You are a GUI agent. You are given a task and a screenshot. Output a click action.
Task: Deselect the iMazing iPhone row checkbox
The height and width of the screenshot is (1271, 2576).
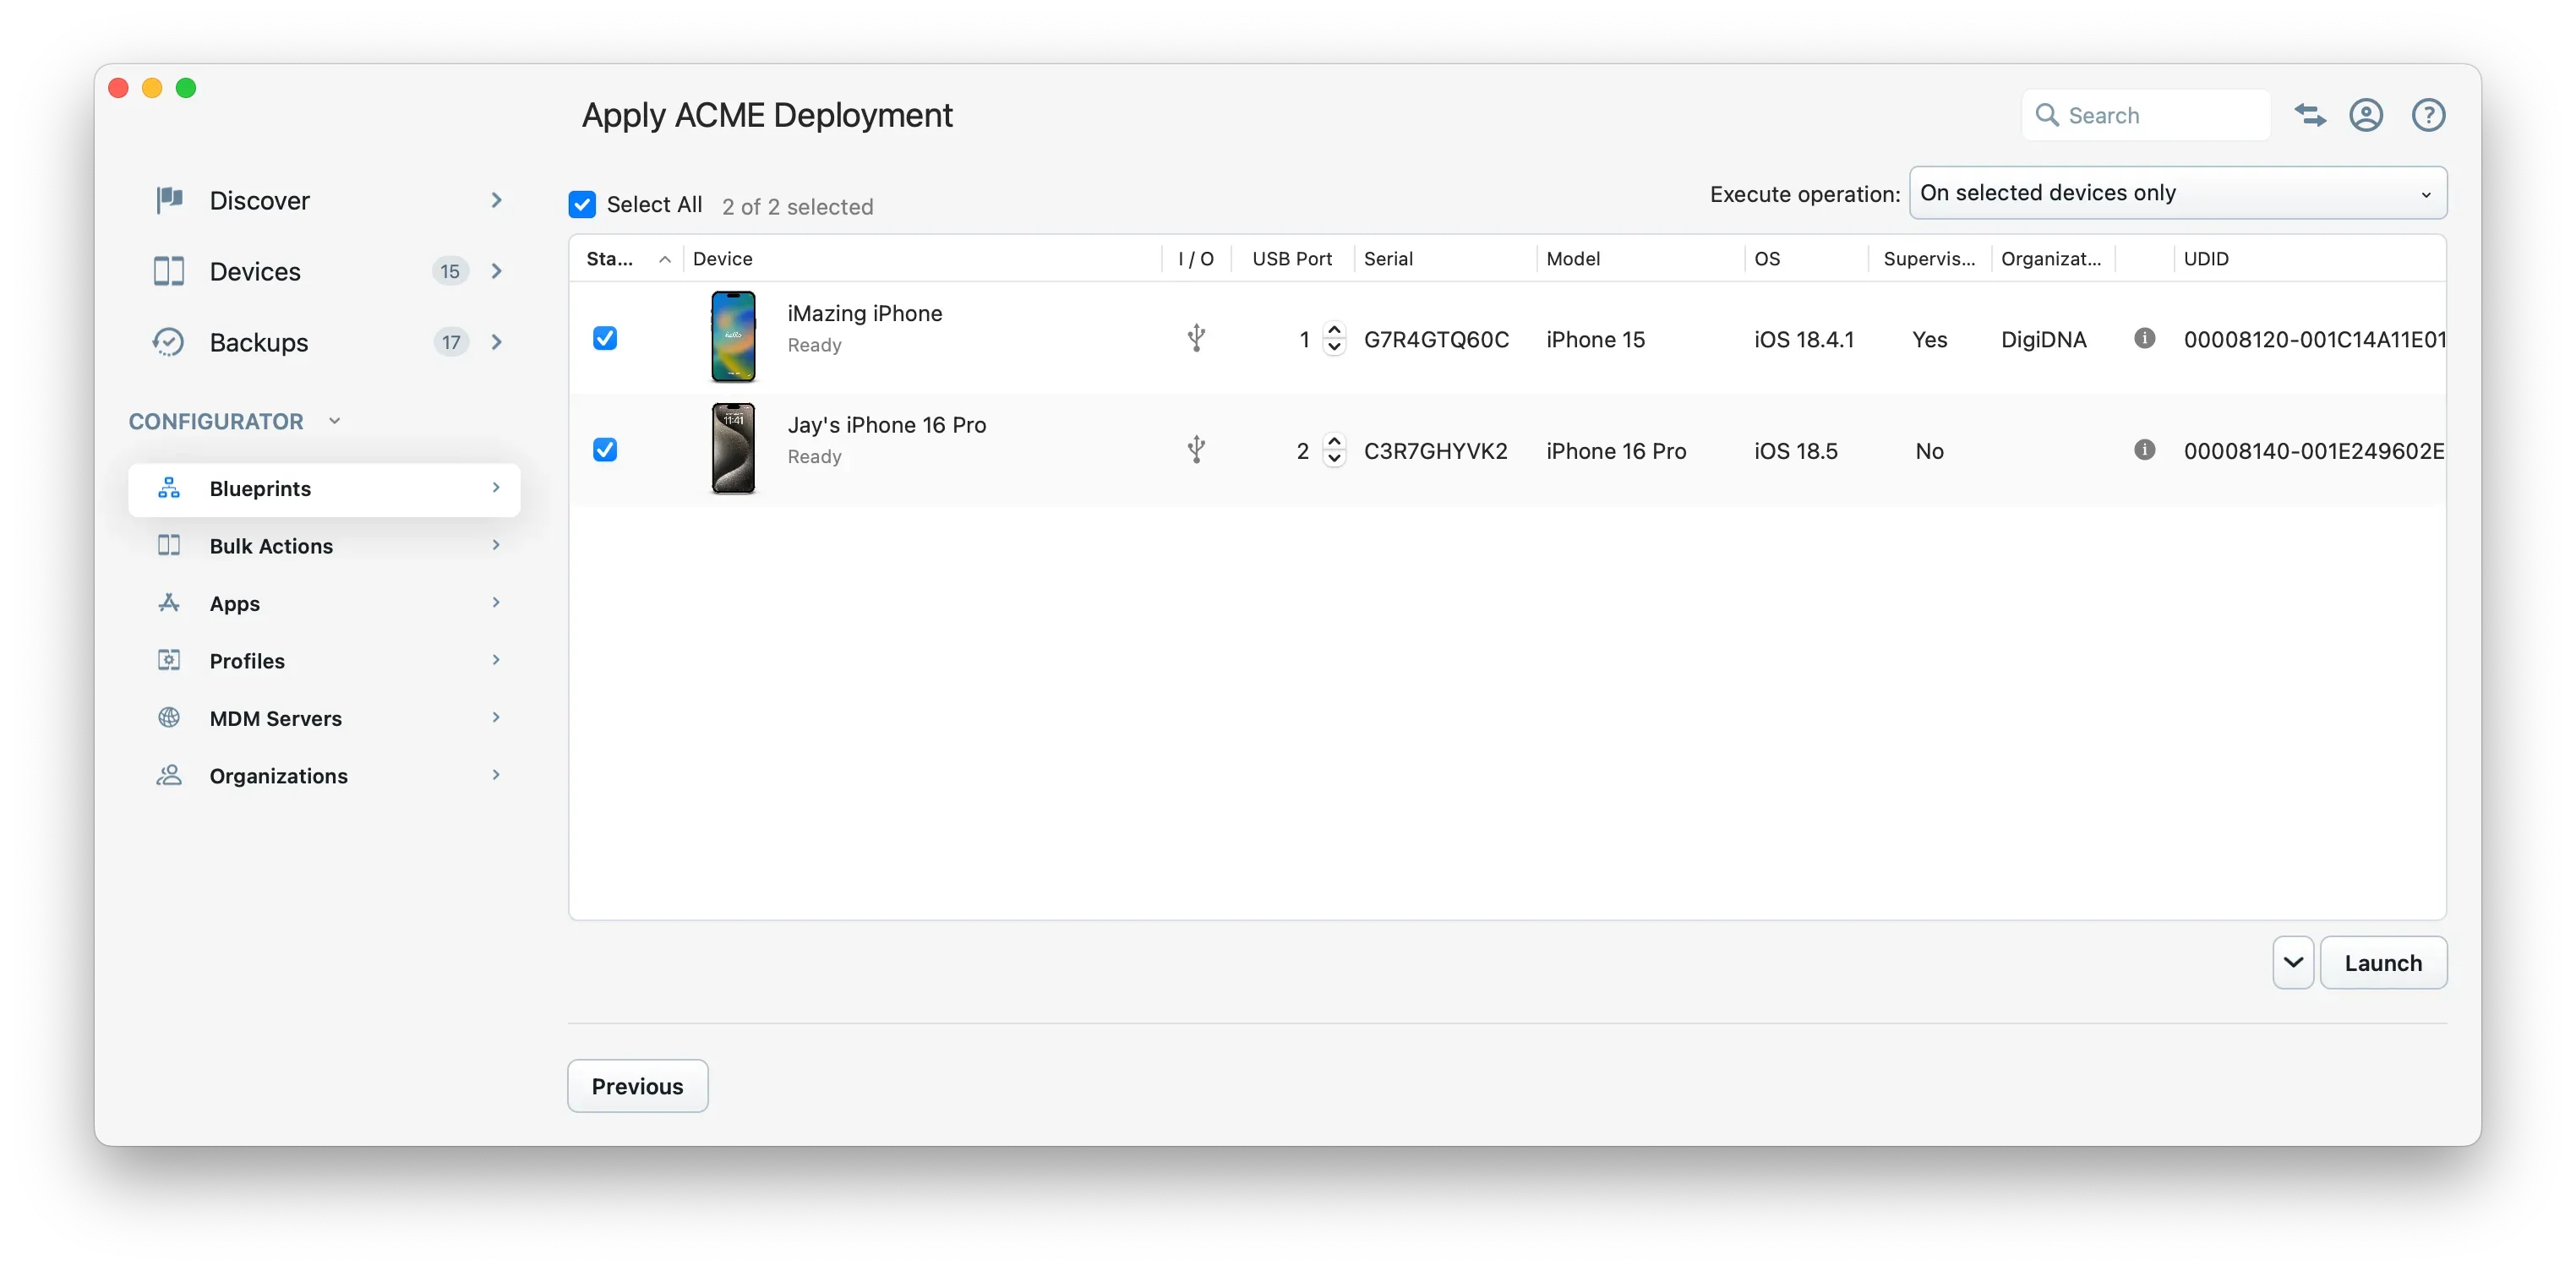click(x=606, y=338)
